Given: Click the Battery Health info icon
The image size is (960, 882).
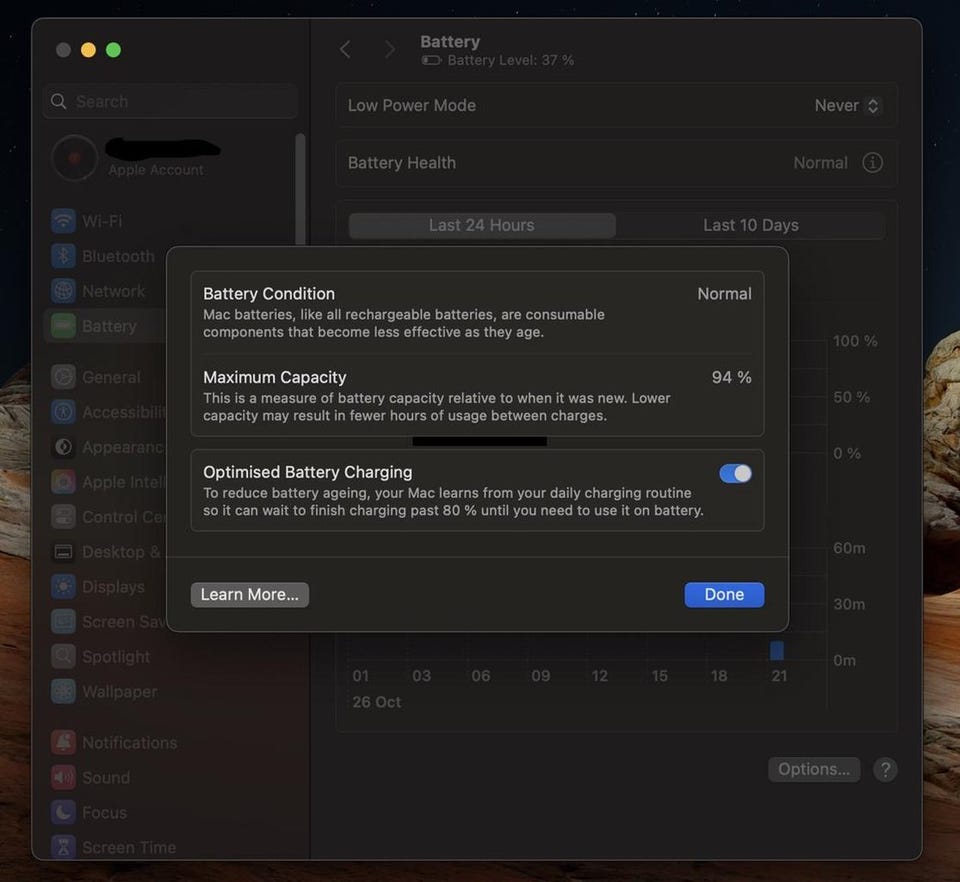Looking at the screenshot, I should click(x=872, y=163).
